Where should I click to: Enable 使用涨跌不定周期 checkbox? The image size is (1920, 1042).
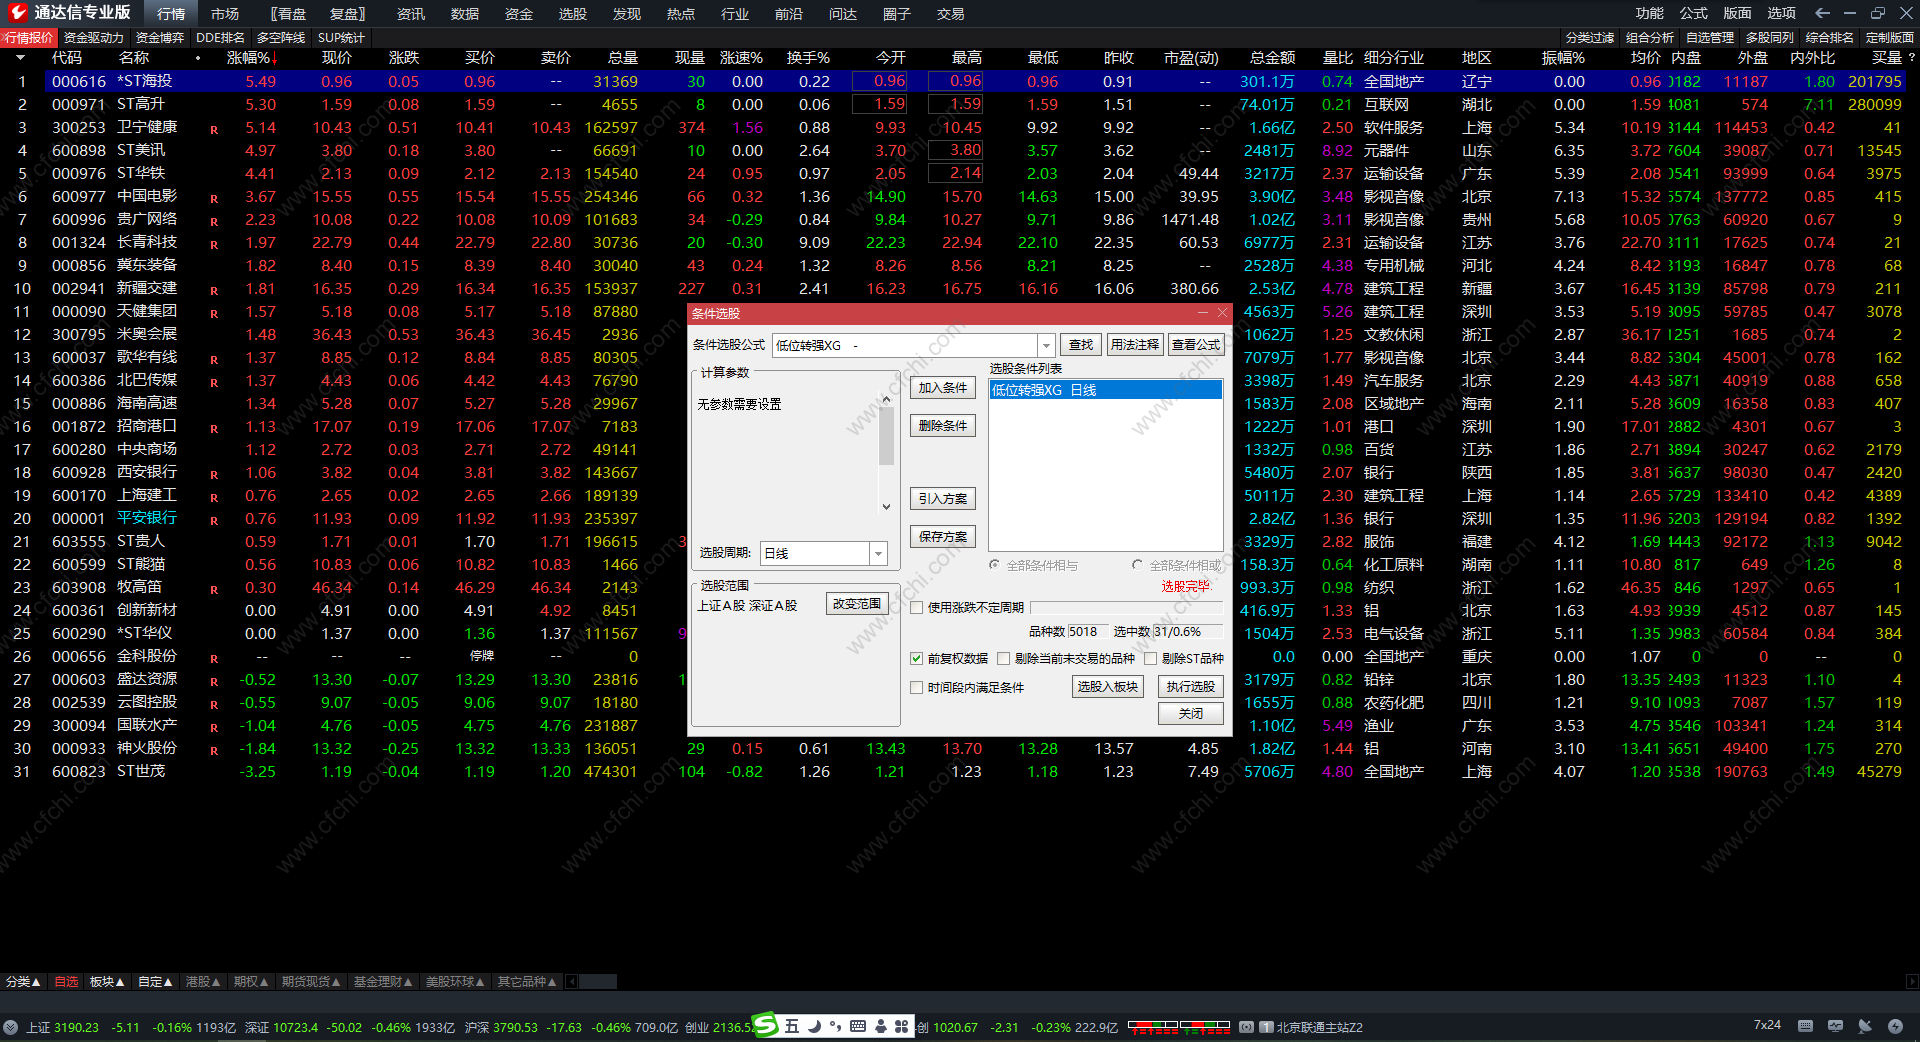point(916,607)
